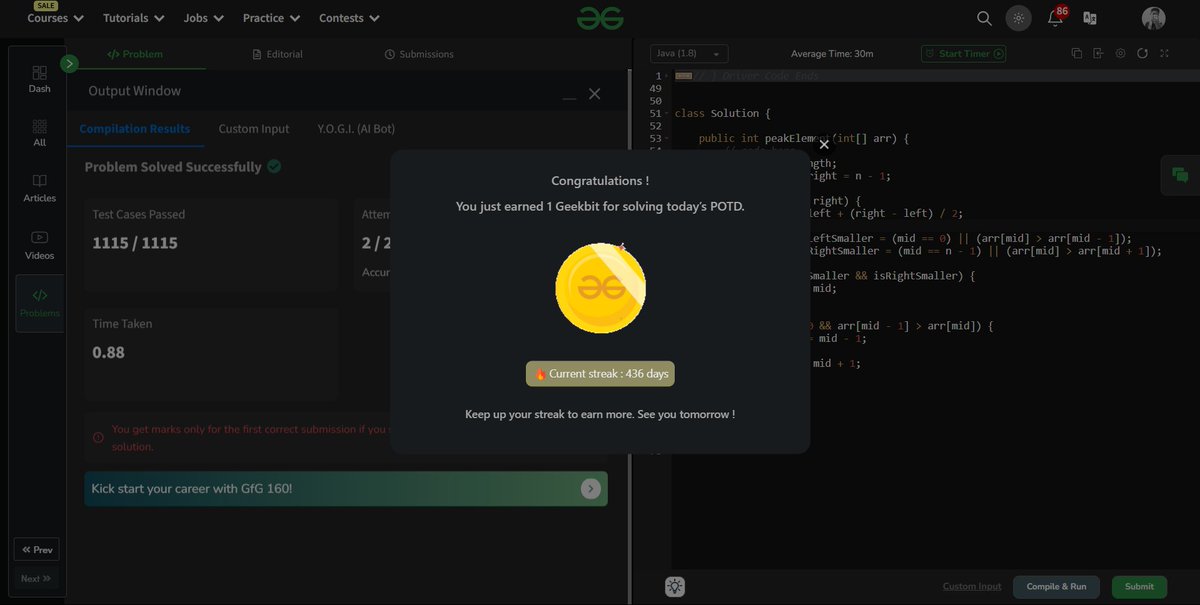Click the Problem Solved Successfully heading
Viewport: 1200px width, 605px height.
click(173, 167)
